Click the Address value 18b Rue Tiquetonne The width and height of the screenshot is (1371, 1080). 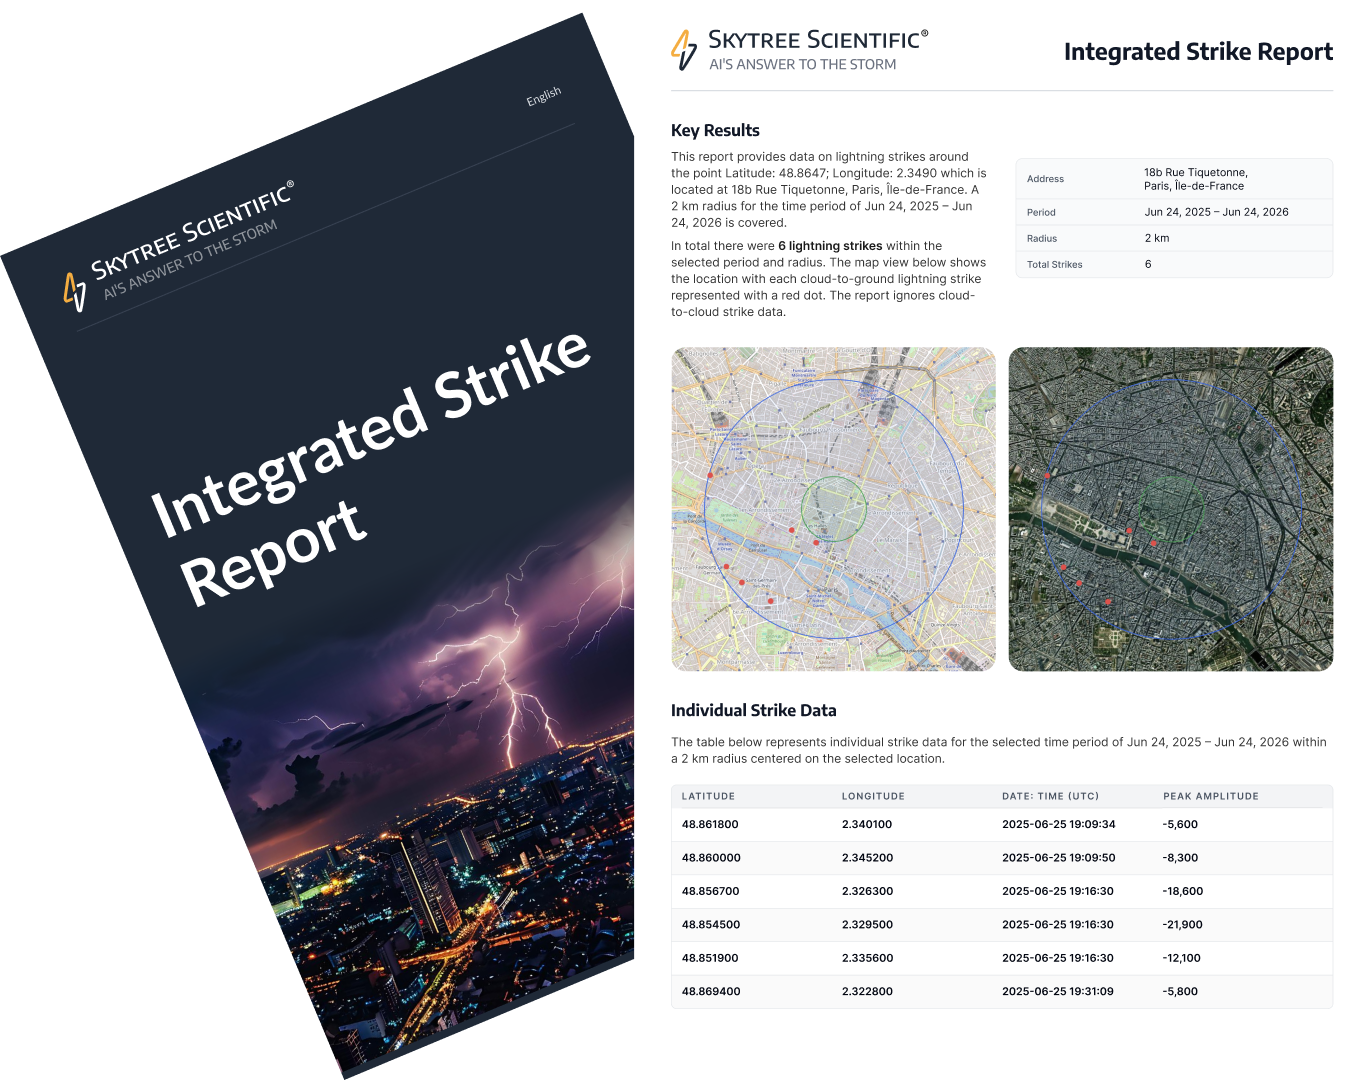pos(1196,179)
